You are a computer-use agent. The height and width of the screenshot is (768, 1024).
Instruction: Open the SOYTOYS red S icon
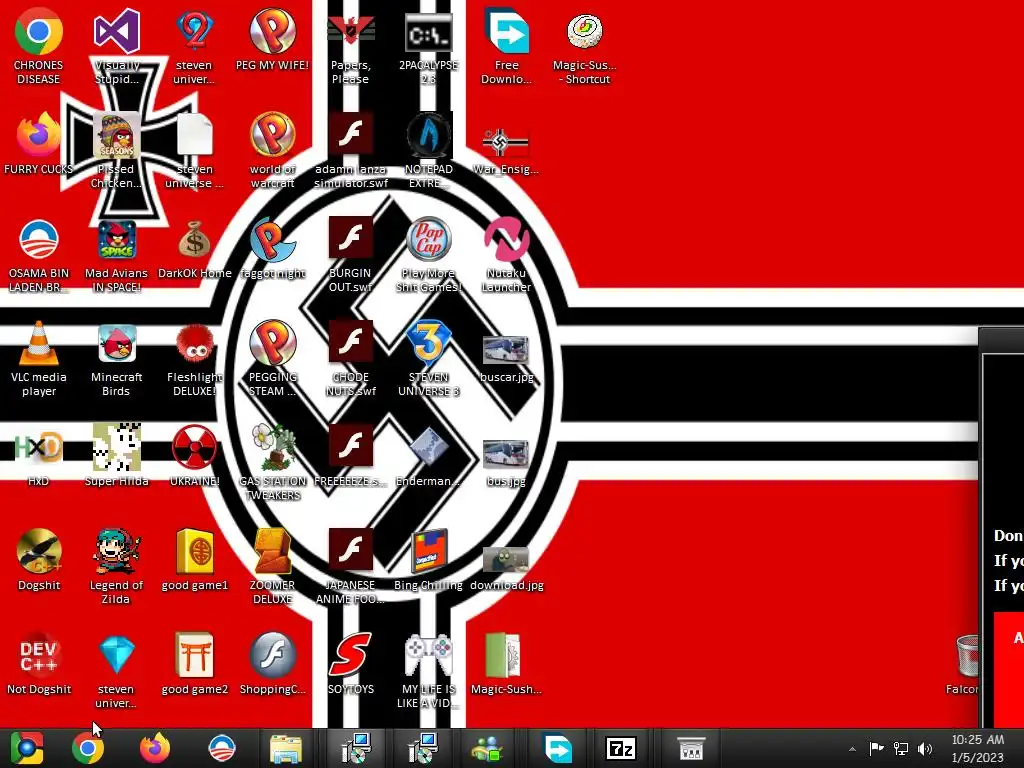click(351, 663)
